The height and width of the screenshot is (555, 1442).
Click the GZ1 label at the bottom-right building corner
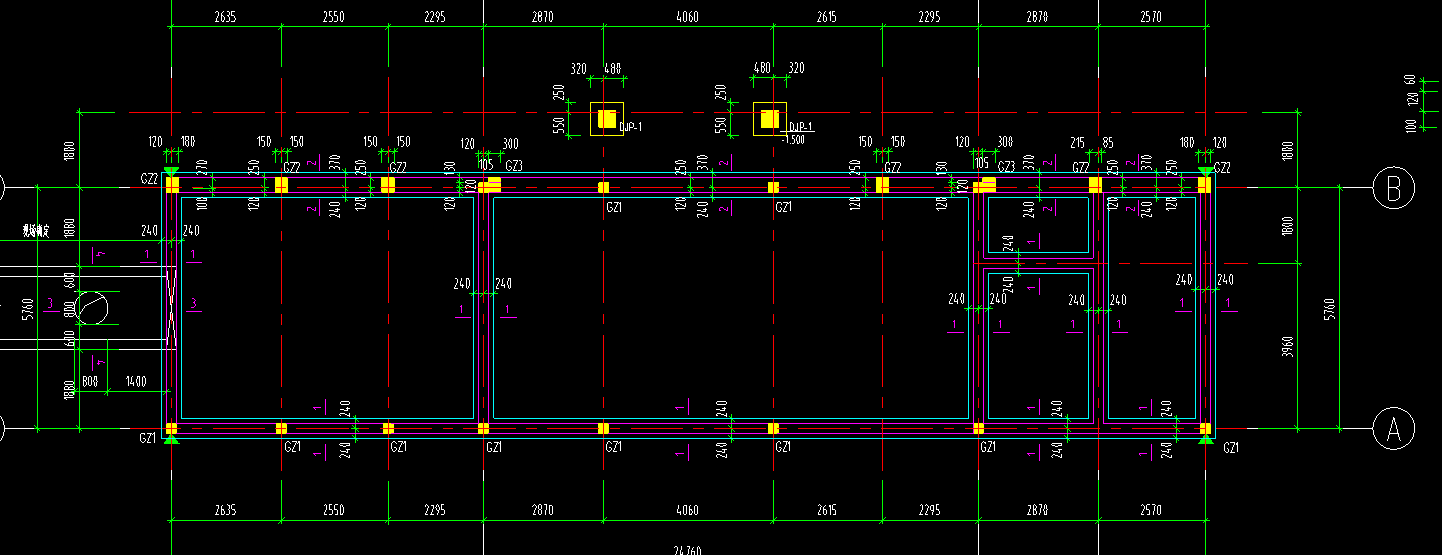click(x=1232, y=448)
